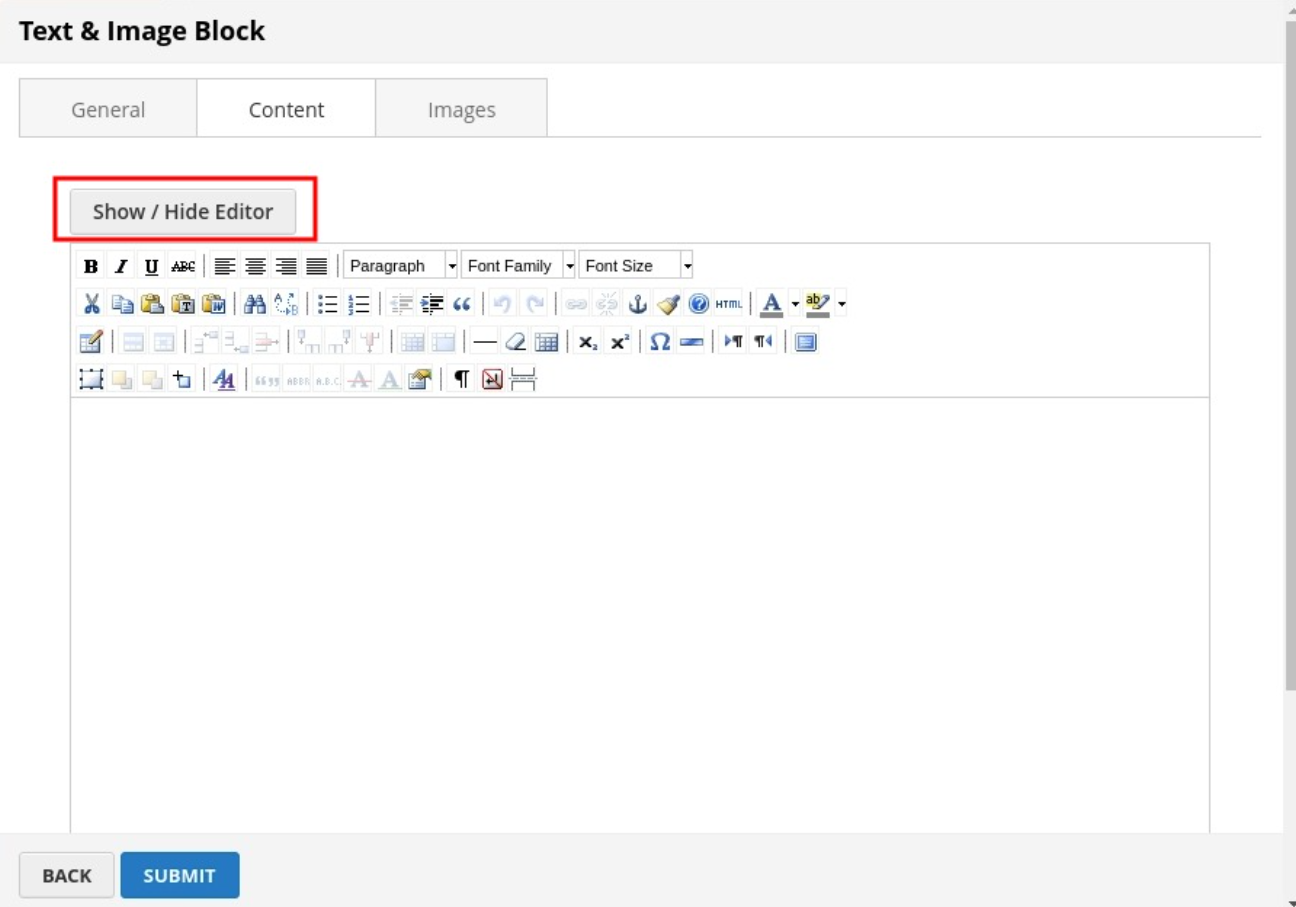Screen dimensions: 1296x907
Task: Cut the selected text with scissors icon
Action: pyautogui.click(x=91, y=304)
